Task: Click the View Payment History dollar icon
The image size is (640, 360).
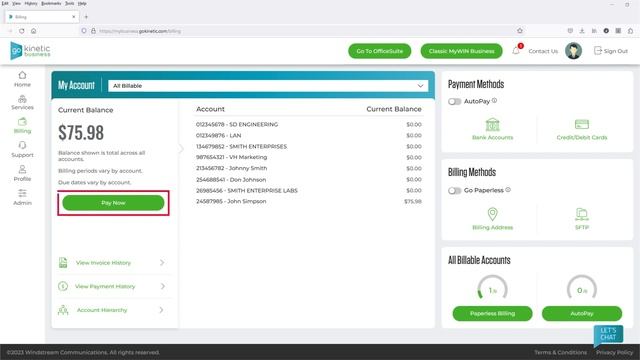Action: [63, 286]
